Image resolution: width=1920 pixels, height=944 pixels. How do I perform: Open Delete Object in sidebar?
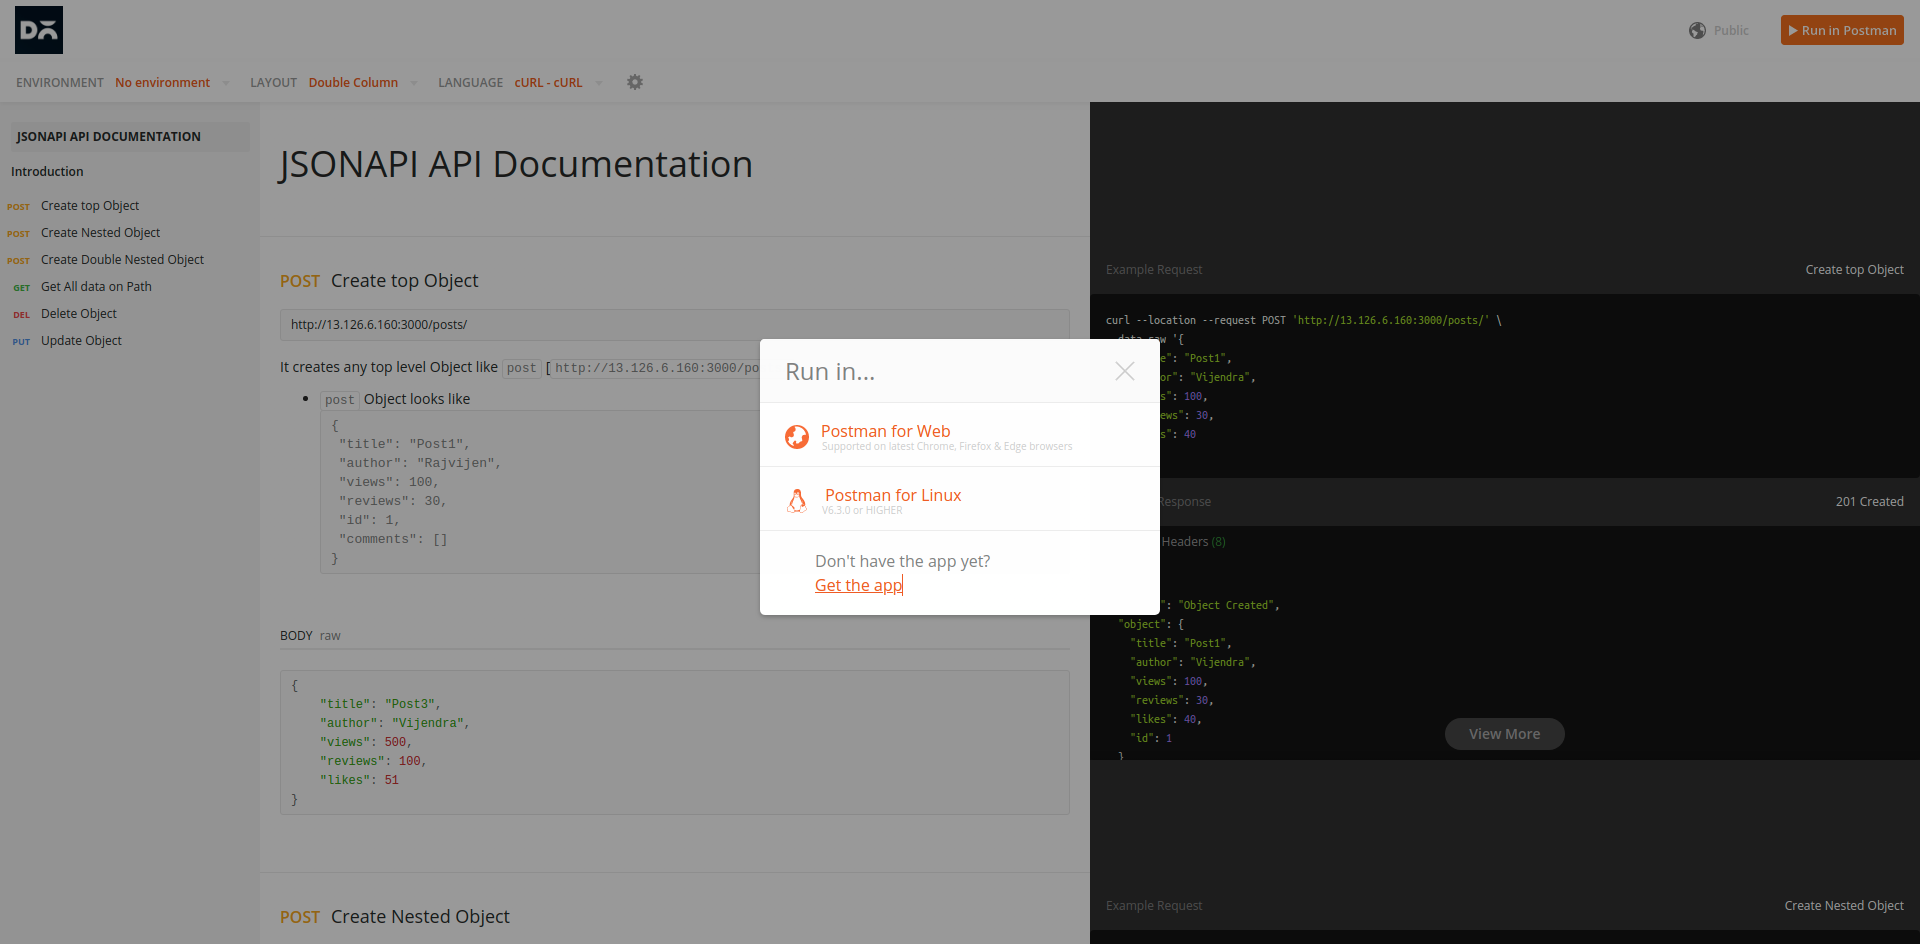point(79,314)
